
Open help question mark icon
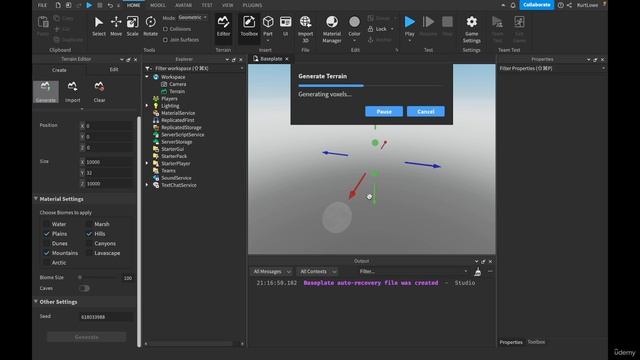[561, 5]
